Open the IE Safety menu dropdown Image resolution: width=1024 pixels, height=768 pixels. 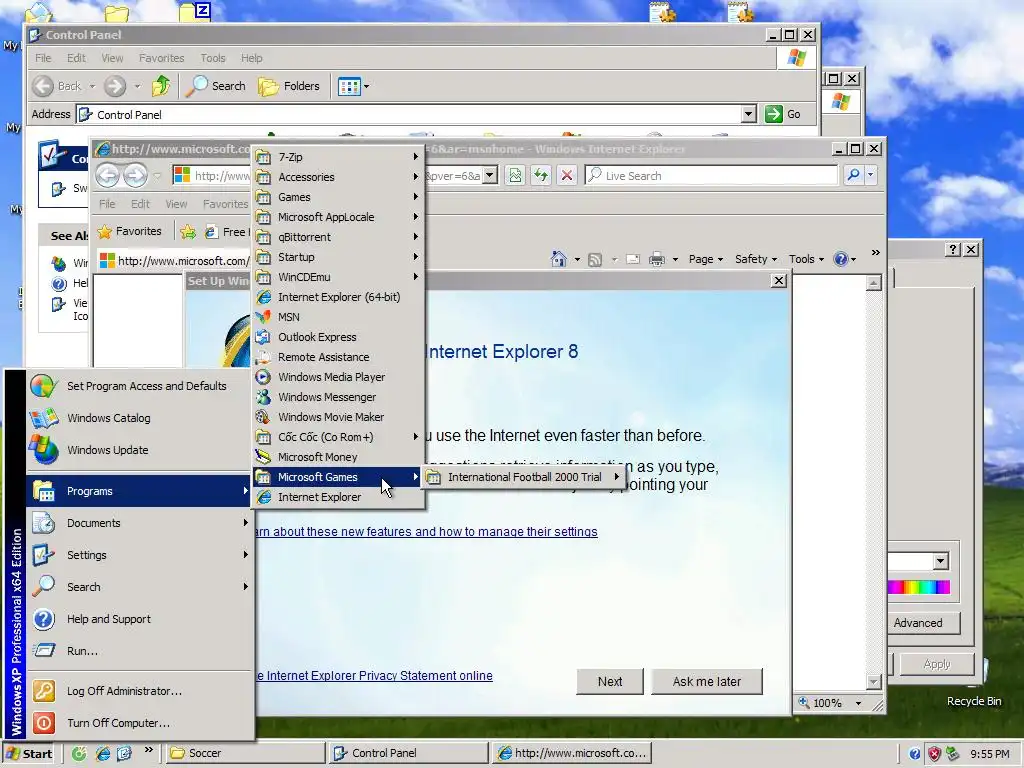point(756,259)
